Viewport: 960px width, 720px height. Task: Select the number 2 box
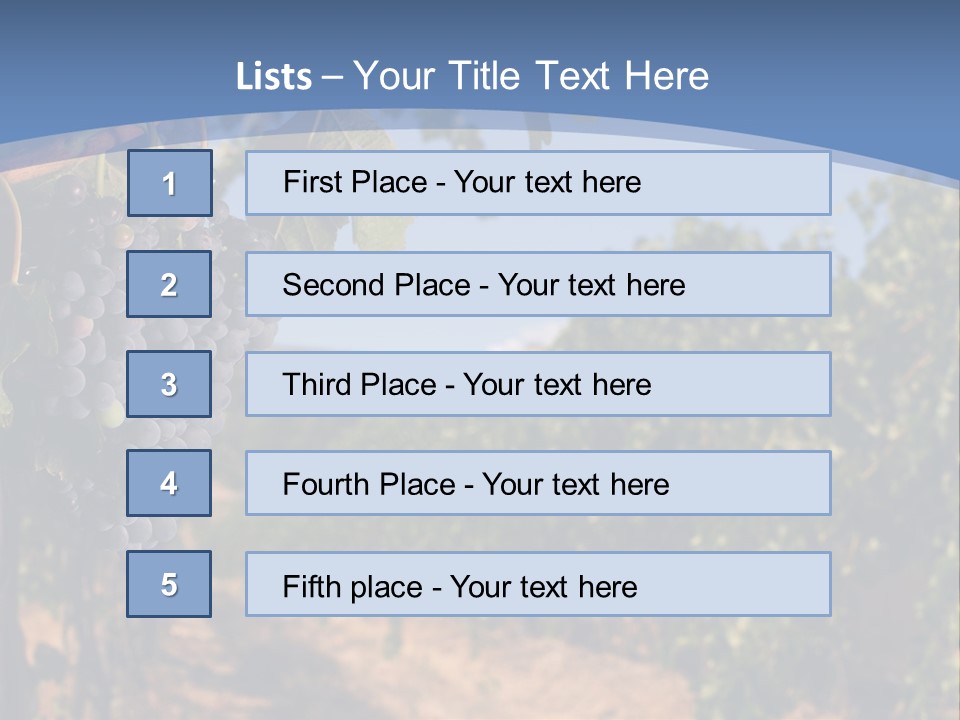coord(169,284)
